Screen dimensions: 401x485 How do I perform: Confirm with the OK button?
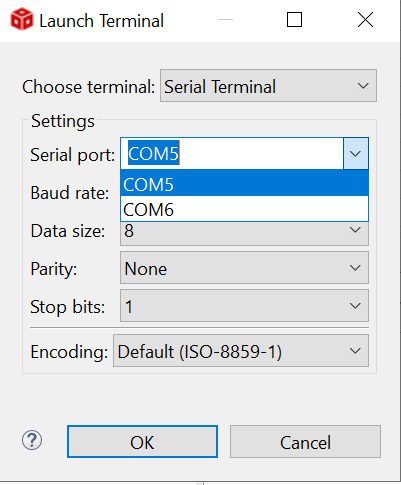click(x=142, y=442)
